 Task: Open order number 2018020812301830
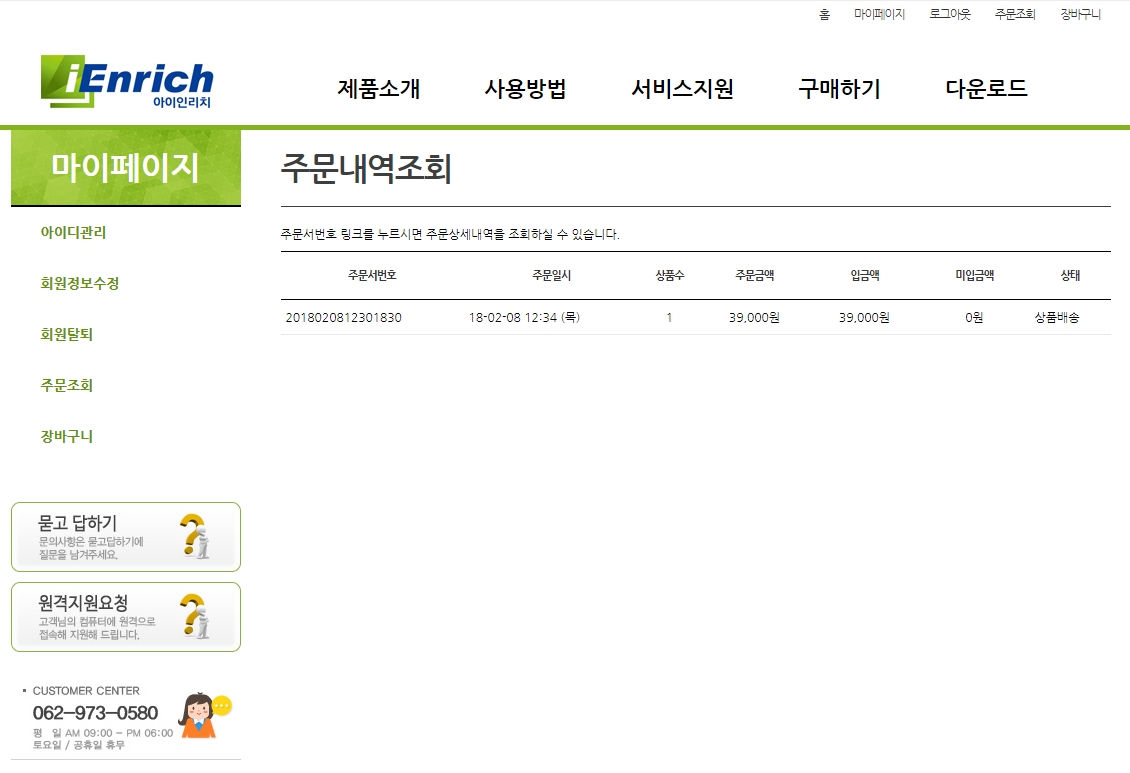[344, 318]
